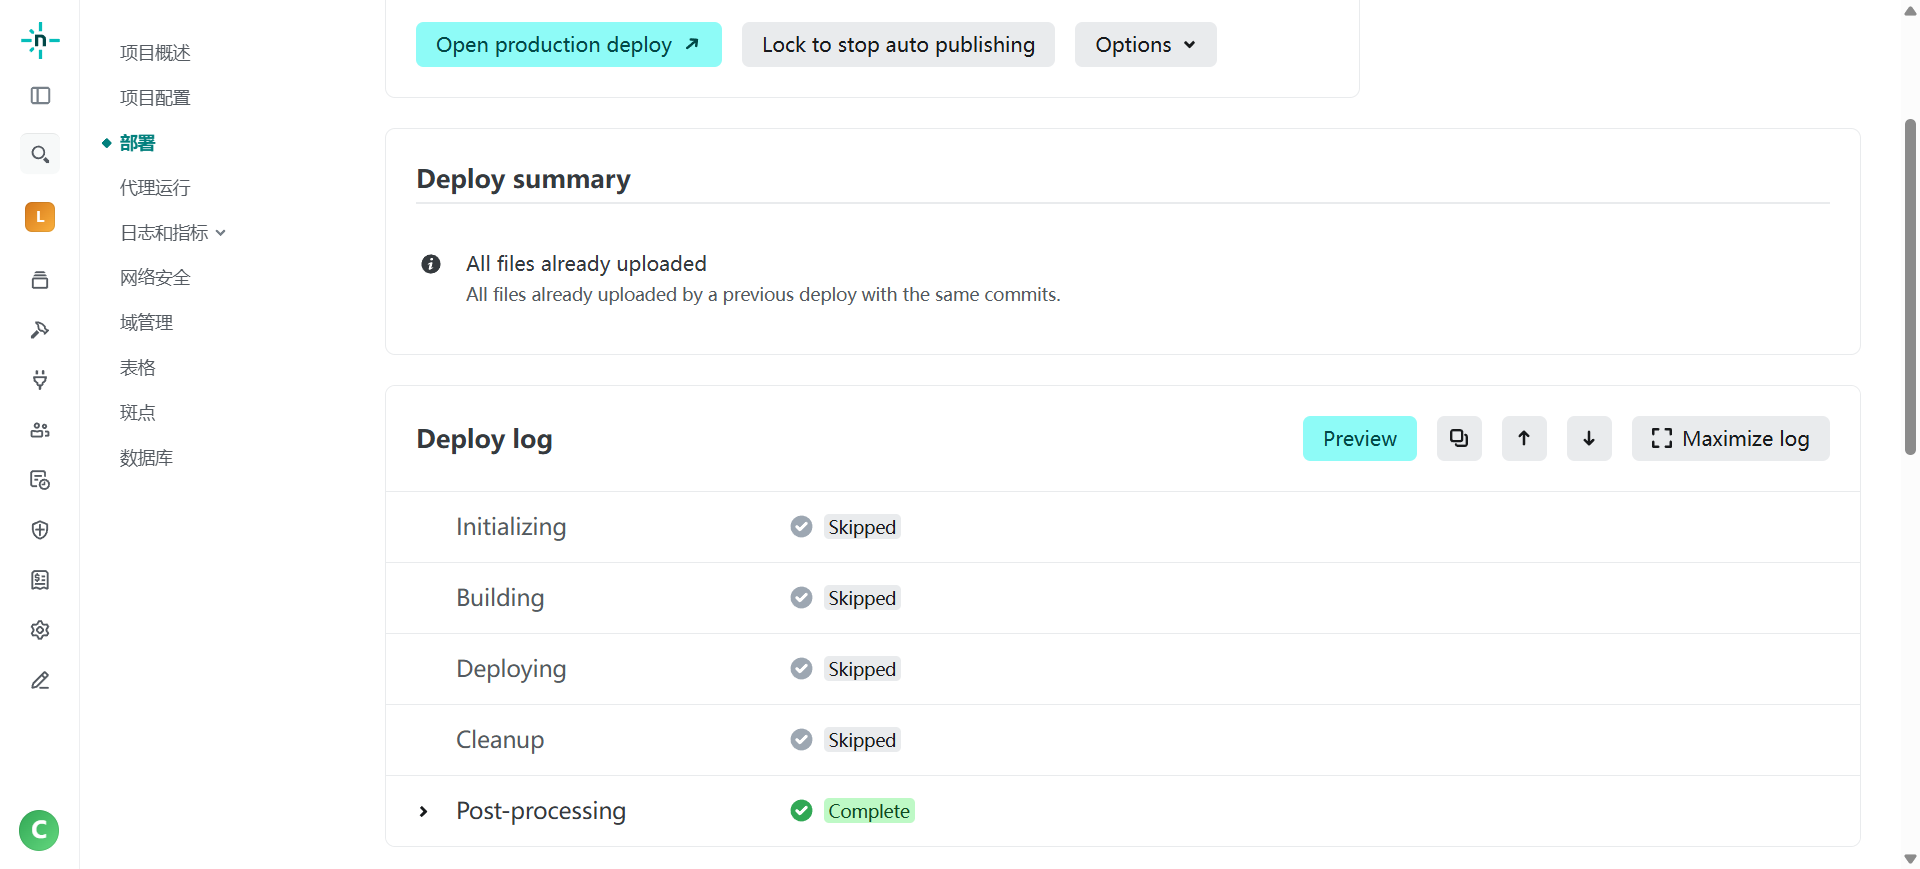The width and height of the screenshot is (1920, 869).
Task: Go to 项目配置 in the side menu
Action: [155, 98]
